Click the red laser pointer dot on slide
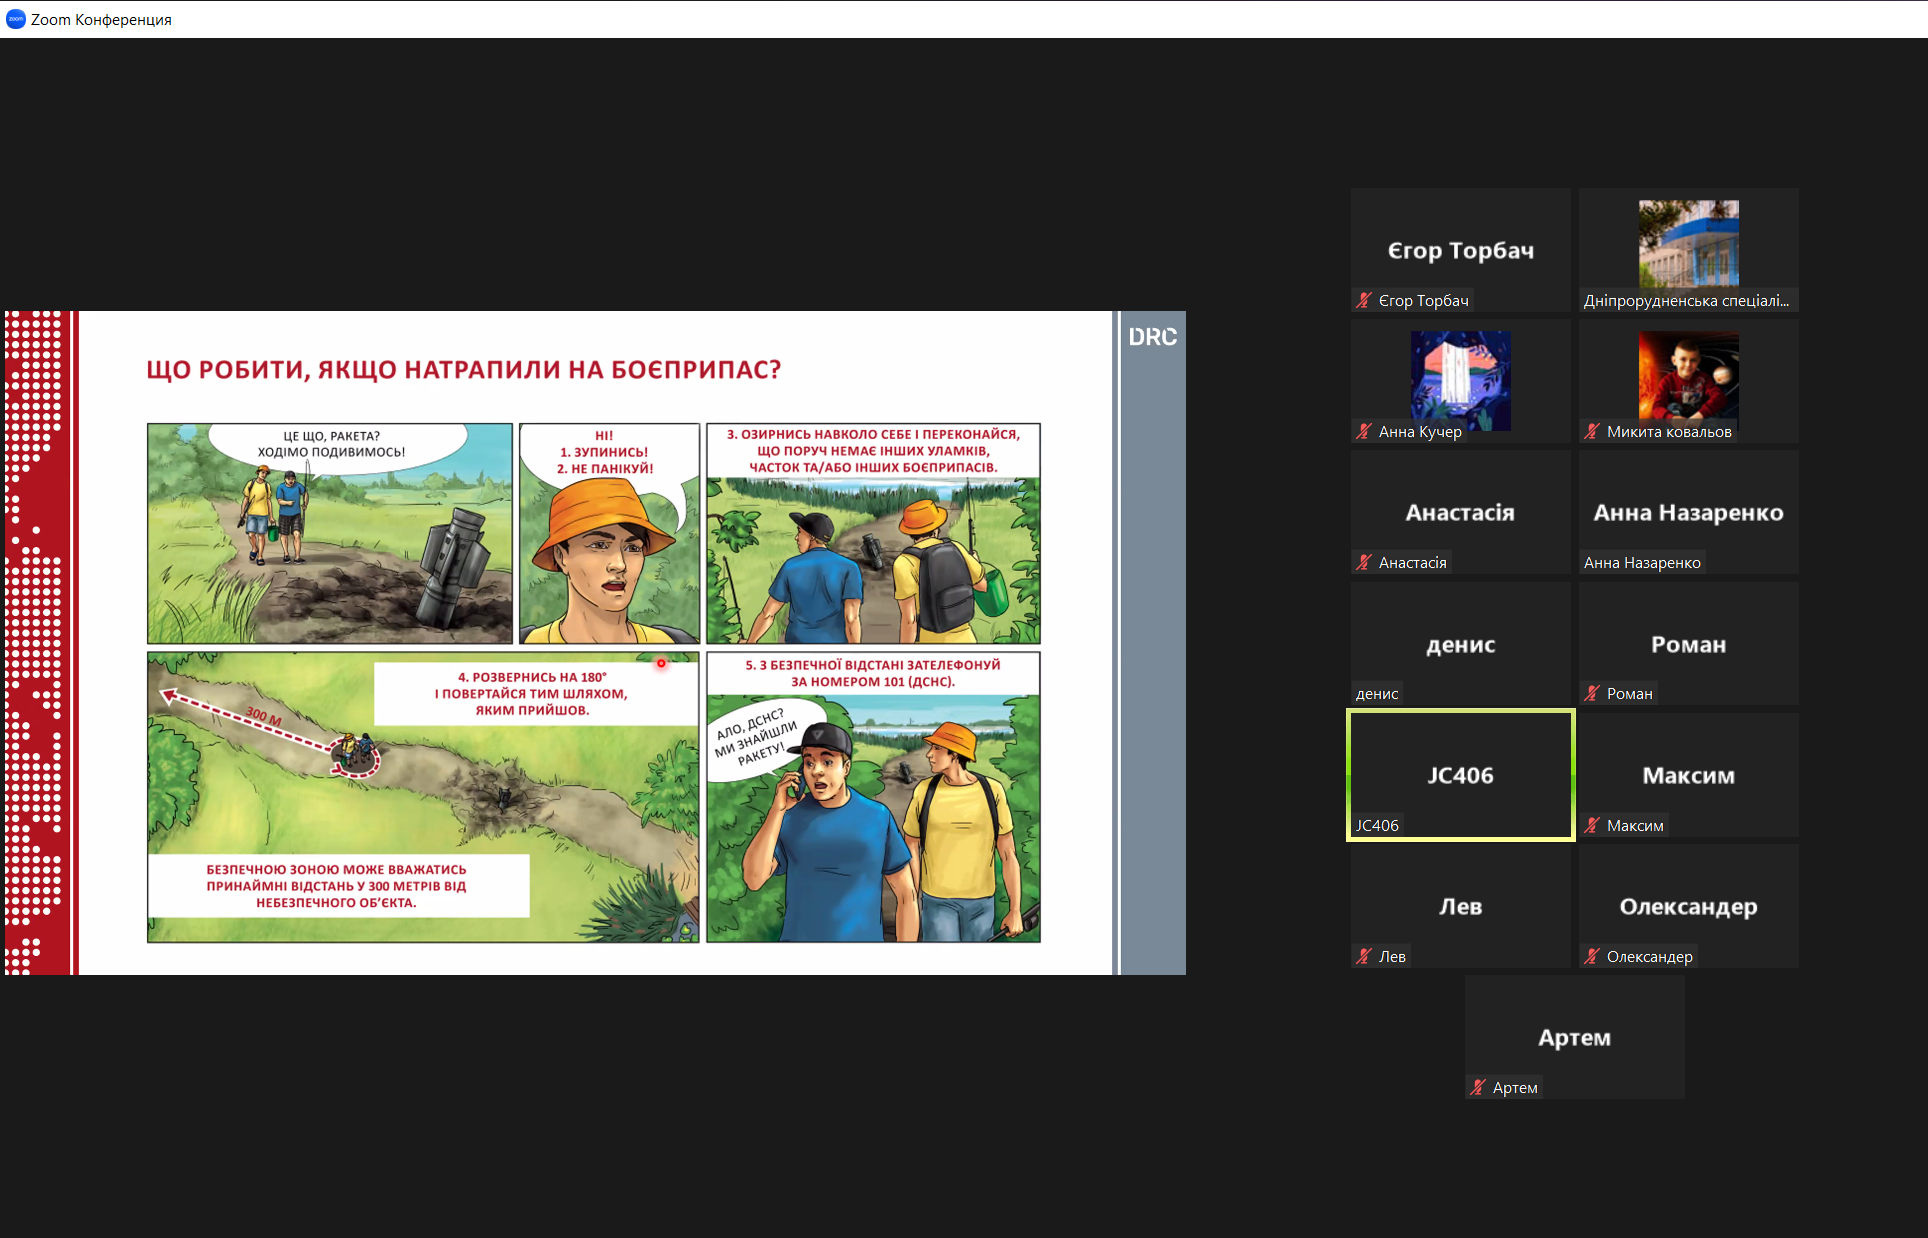The height and width of the screenshot is (1238, 1928). pyautogui.click(x=661, y=663)
